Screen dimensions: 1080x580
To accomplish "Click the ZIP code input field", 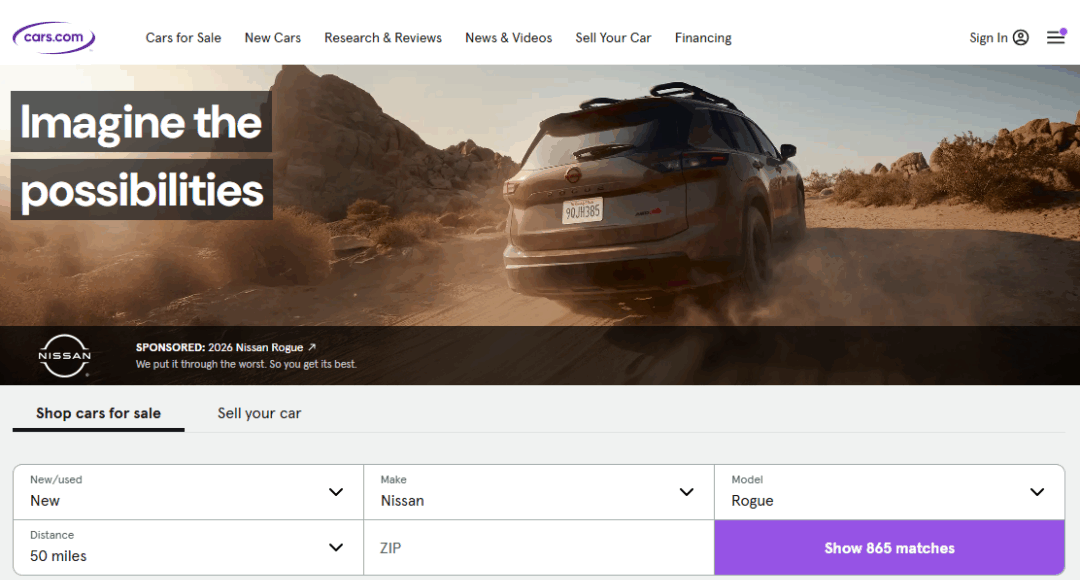I will point(538,548).
